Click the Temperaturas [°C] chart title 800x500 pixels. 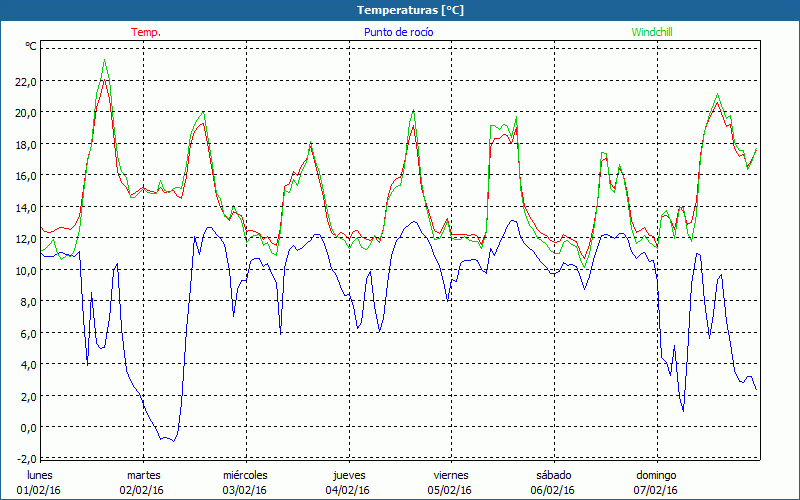point(411,10)
